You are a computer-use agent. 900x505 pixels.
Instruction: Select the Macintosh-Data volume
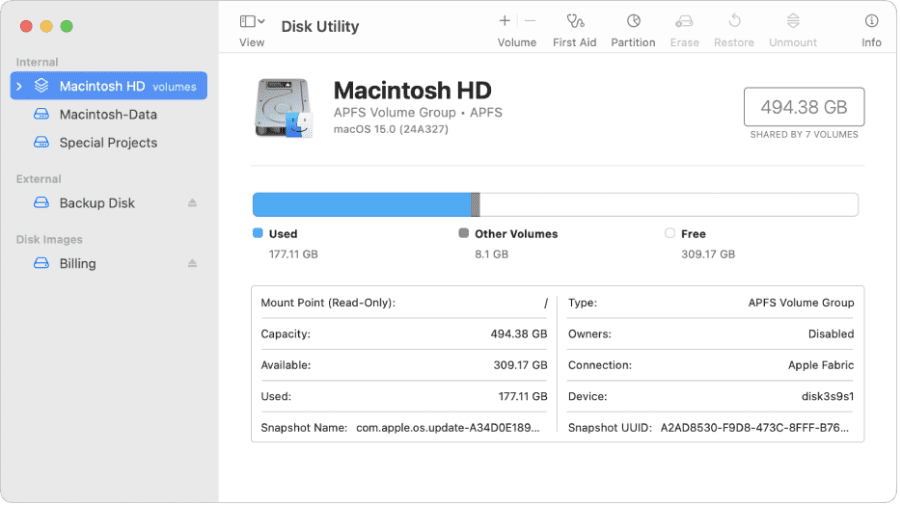(109, 115)
